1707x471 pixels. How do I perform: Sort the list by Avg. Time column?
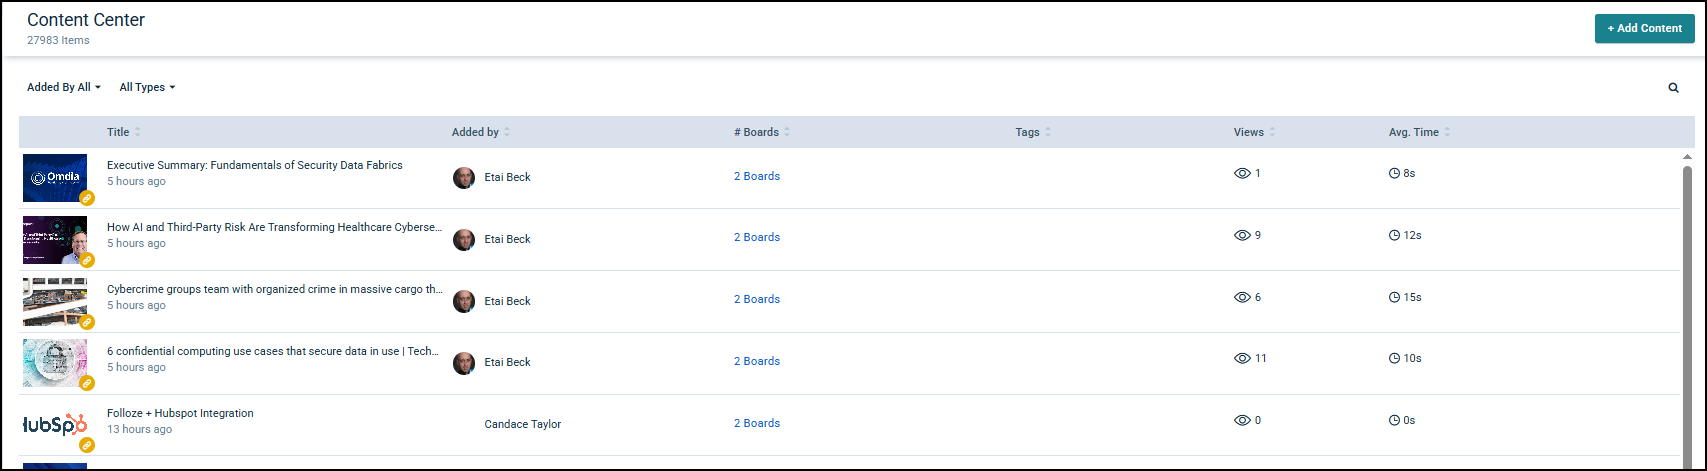click(1413, 132)
